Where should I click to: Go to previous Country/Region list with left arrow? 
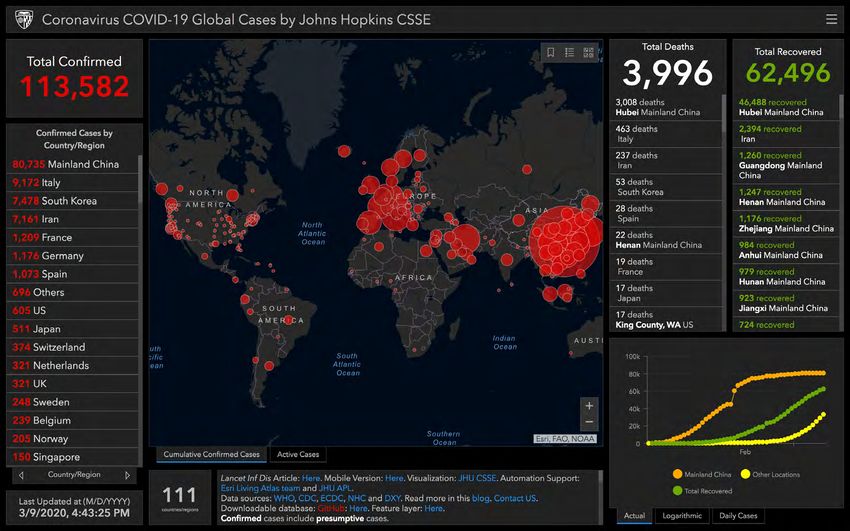(x=21, y=475)
